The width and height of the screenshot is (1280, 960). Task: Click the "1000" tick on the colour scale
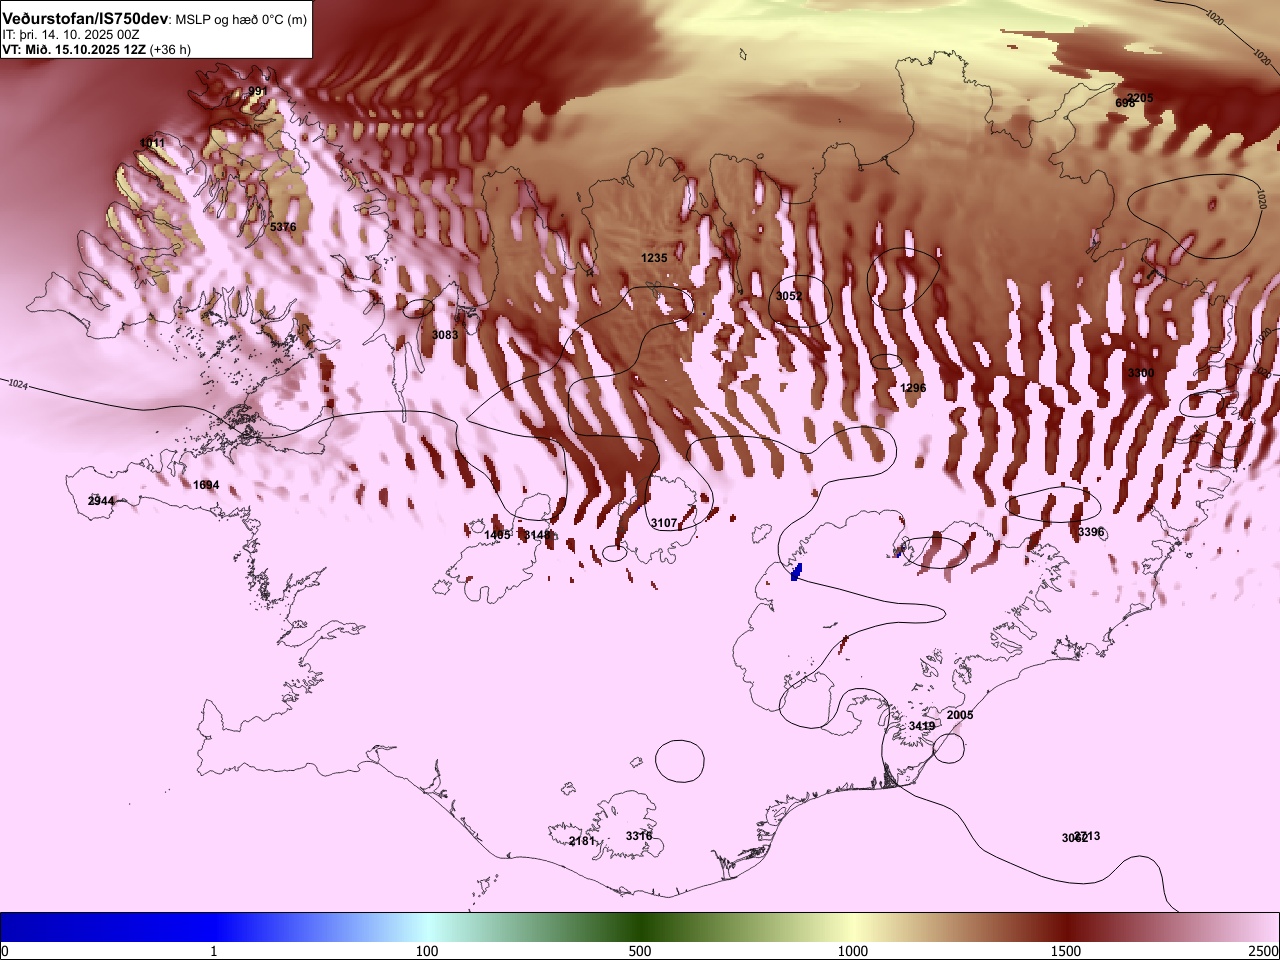pos(853,951)
